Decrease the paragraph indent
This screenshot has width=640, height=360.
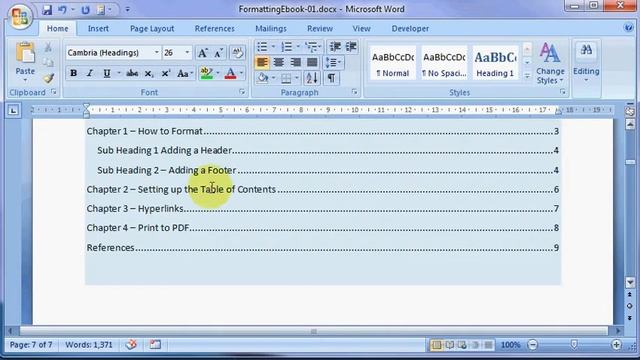[335, 47]
